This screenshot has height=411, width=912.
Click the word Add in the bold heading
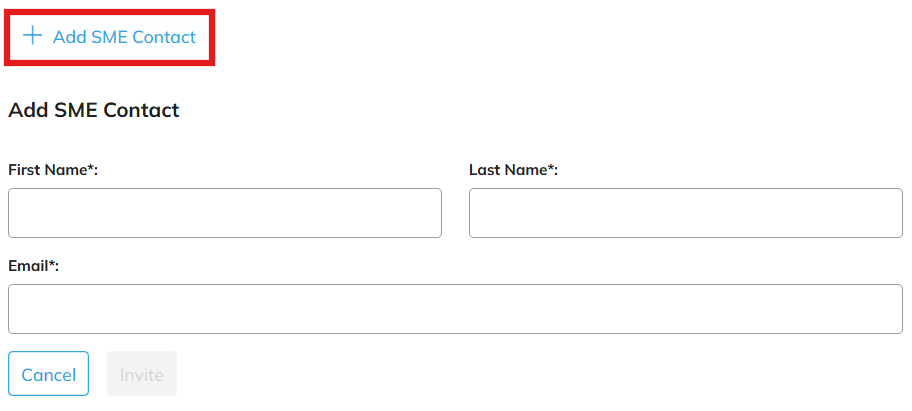tap(25, 110)
